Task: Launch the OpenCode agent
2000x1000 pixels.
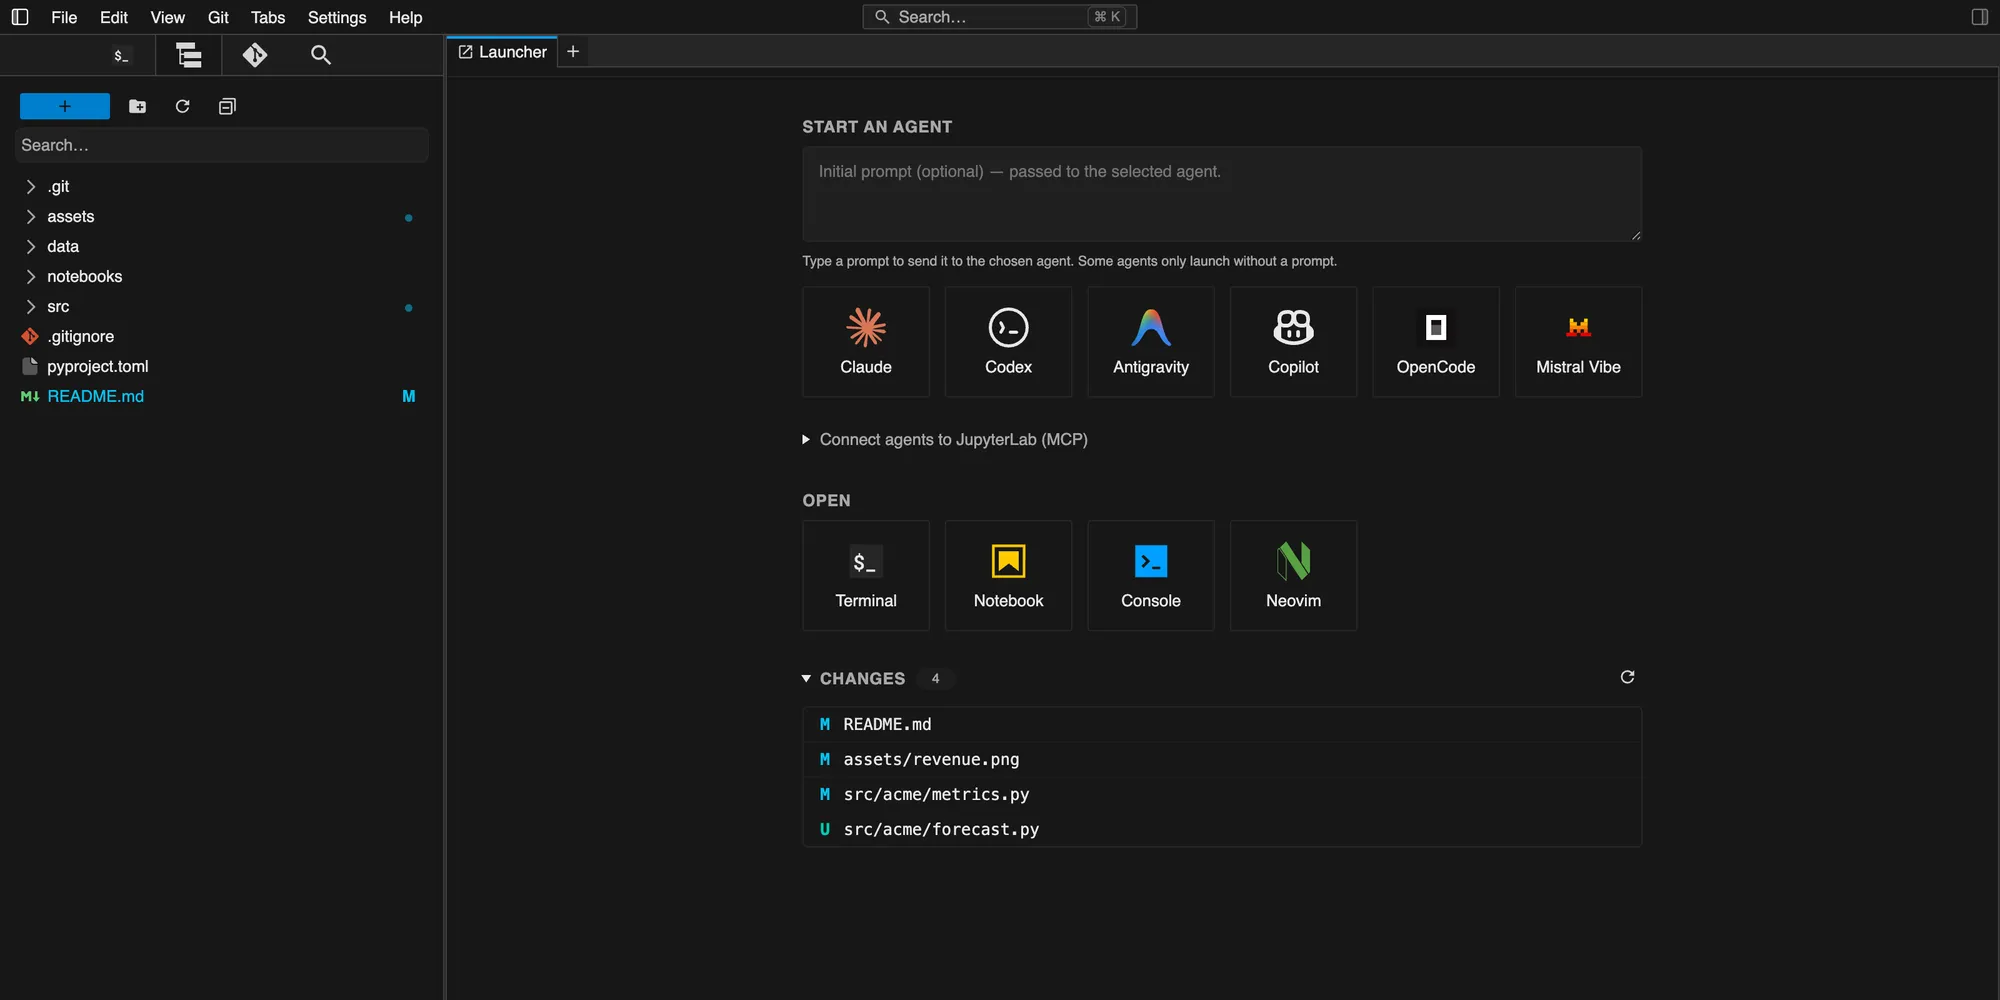Action: click(1436, 342)
